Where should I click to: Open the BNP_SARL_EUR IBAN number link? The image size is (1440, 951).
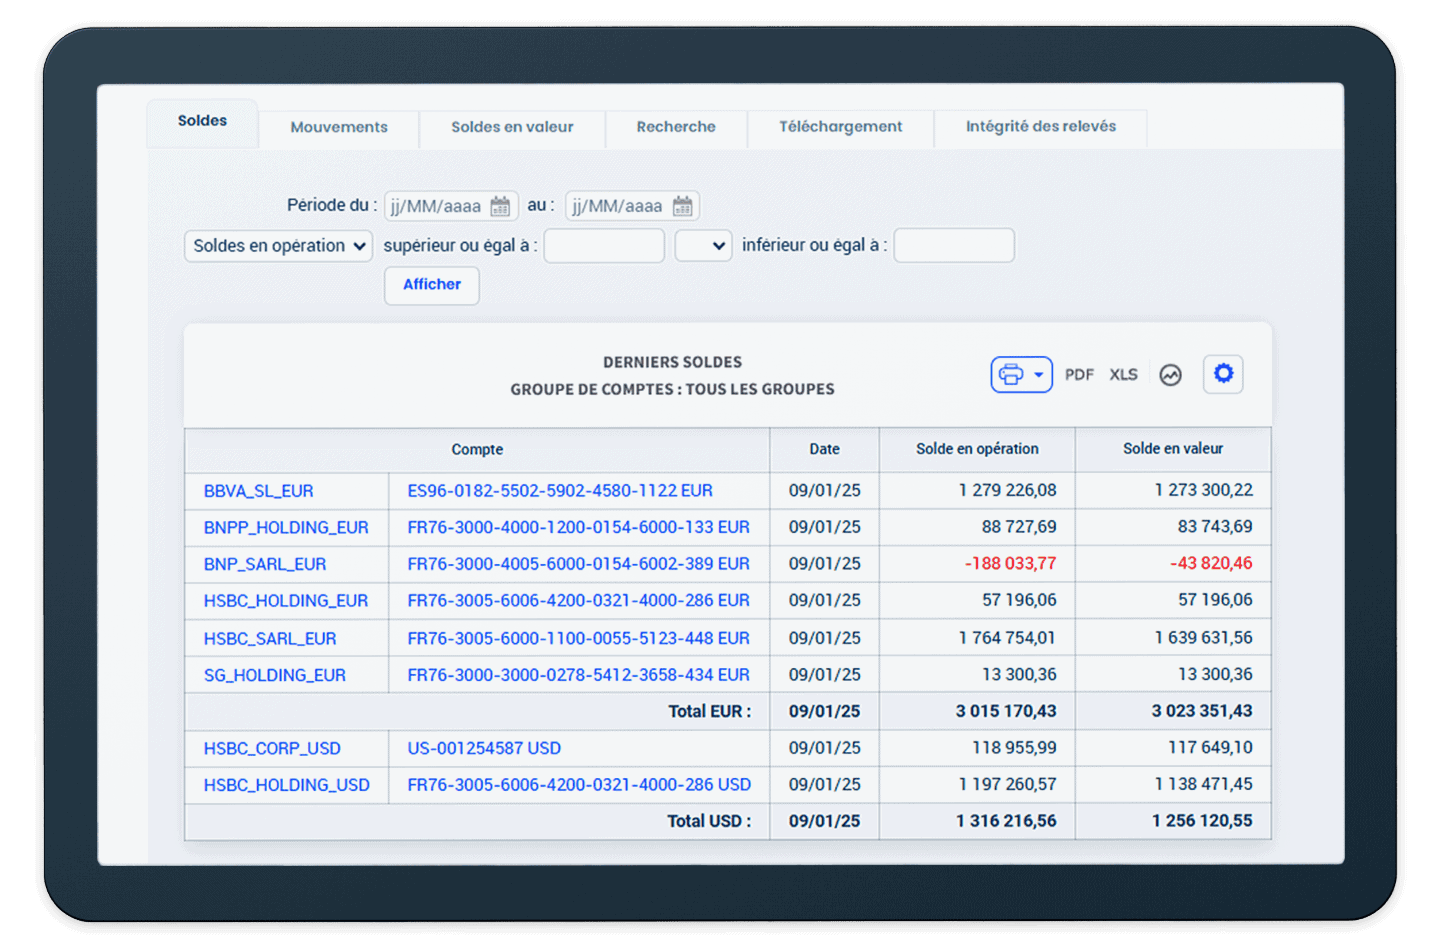[578, 564]
